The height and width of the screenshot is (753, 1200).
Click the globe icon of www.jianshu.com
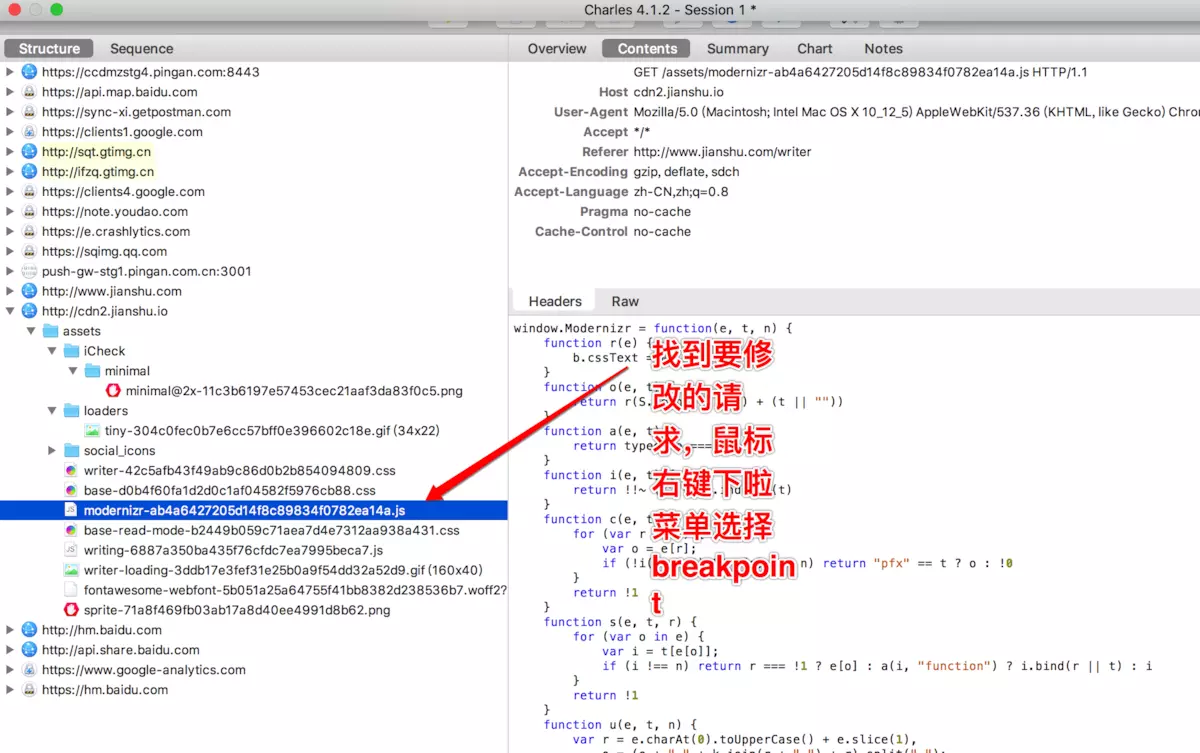point(29,291)
